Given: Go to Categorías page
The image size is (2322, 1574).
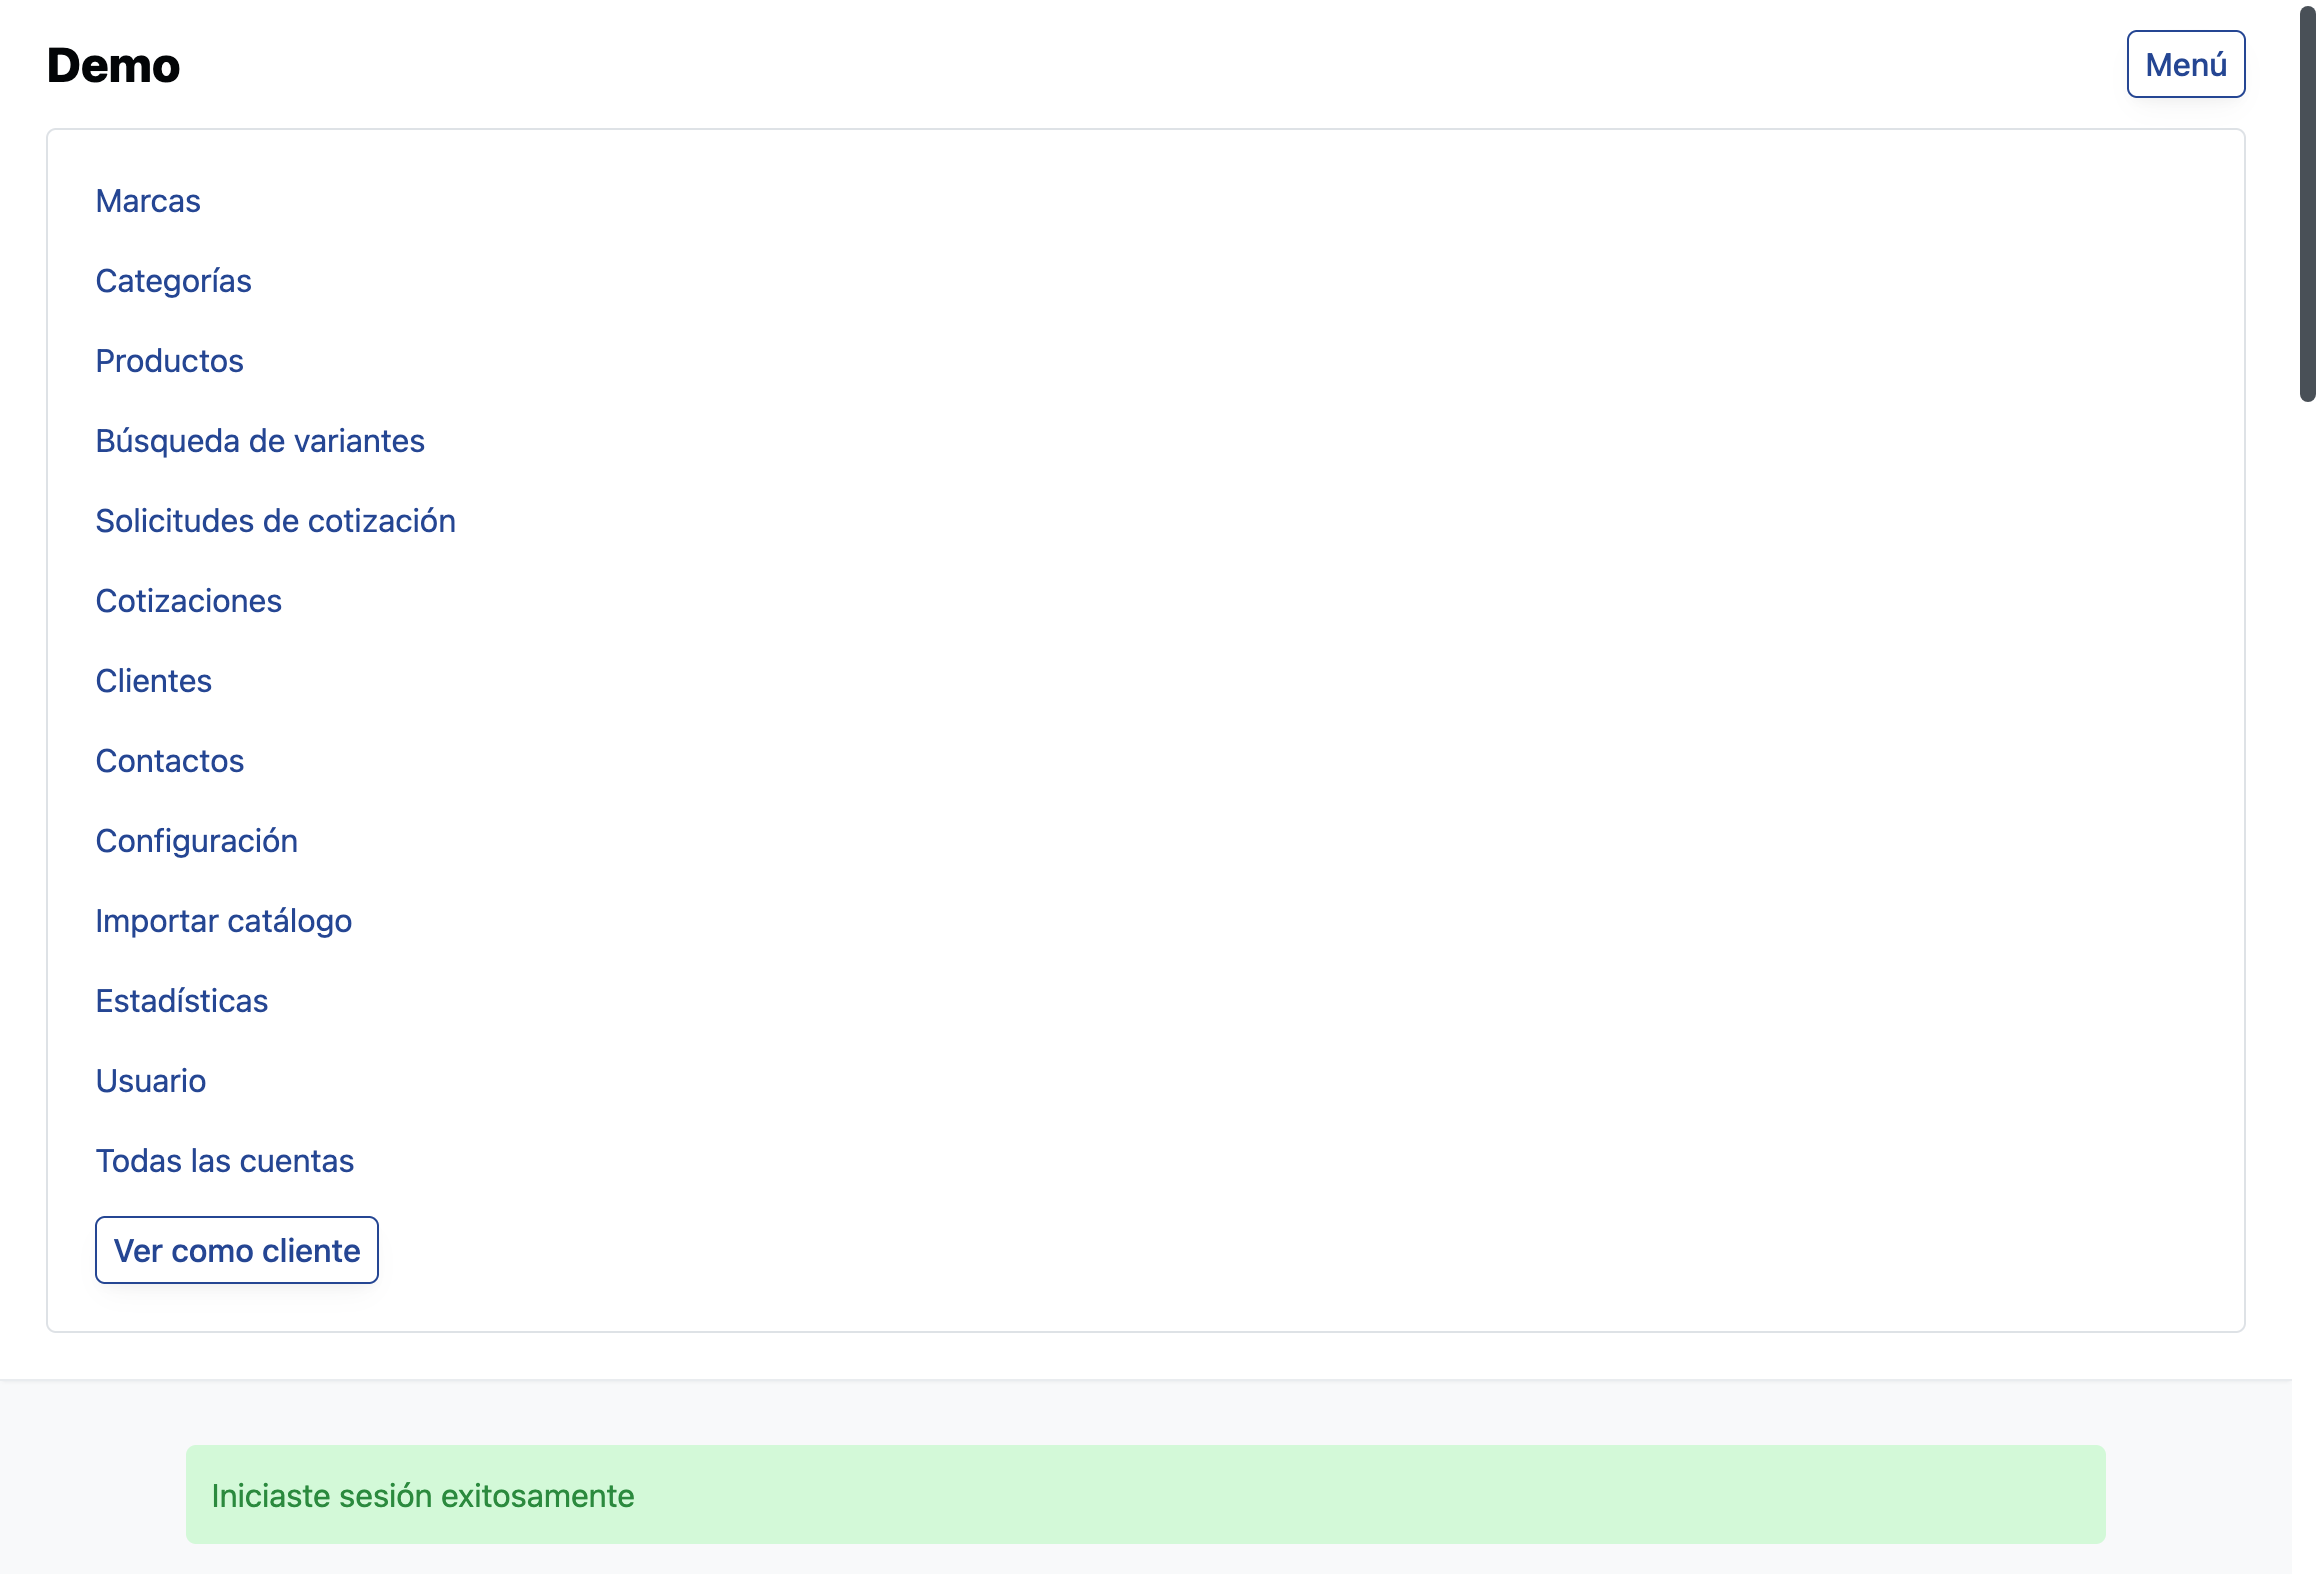Looking at the screenshot, I should 173,281.
